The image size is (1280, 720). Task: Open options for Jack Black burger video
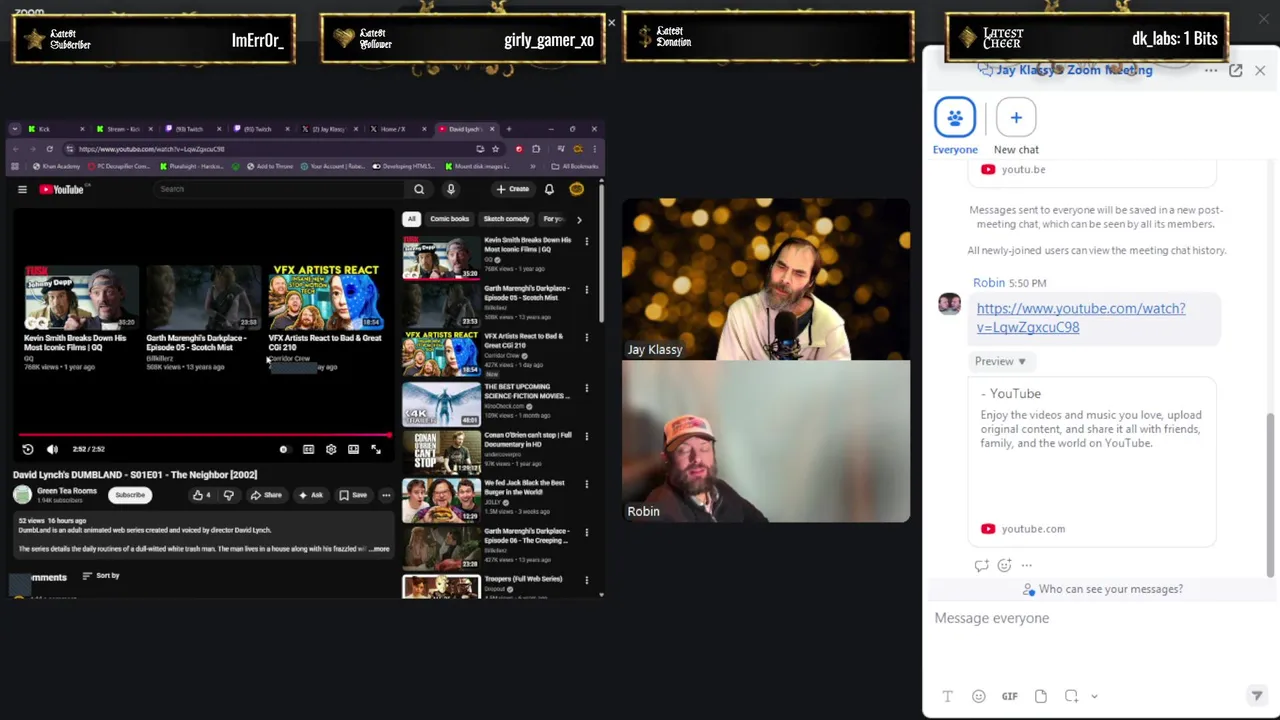click(587, 484)
